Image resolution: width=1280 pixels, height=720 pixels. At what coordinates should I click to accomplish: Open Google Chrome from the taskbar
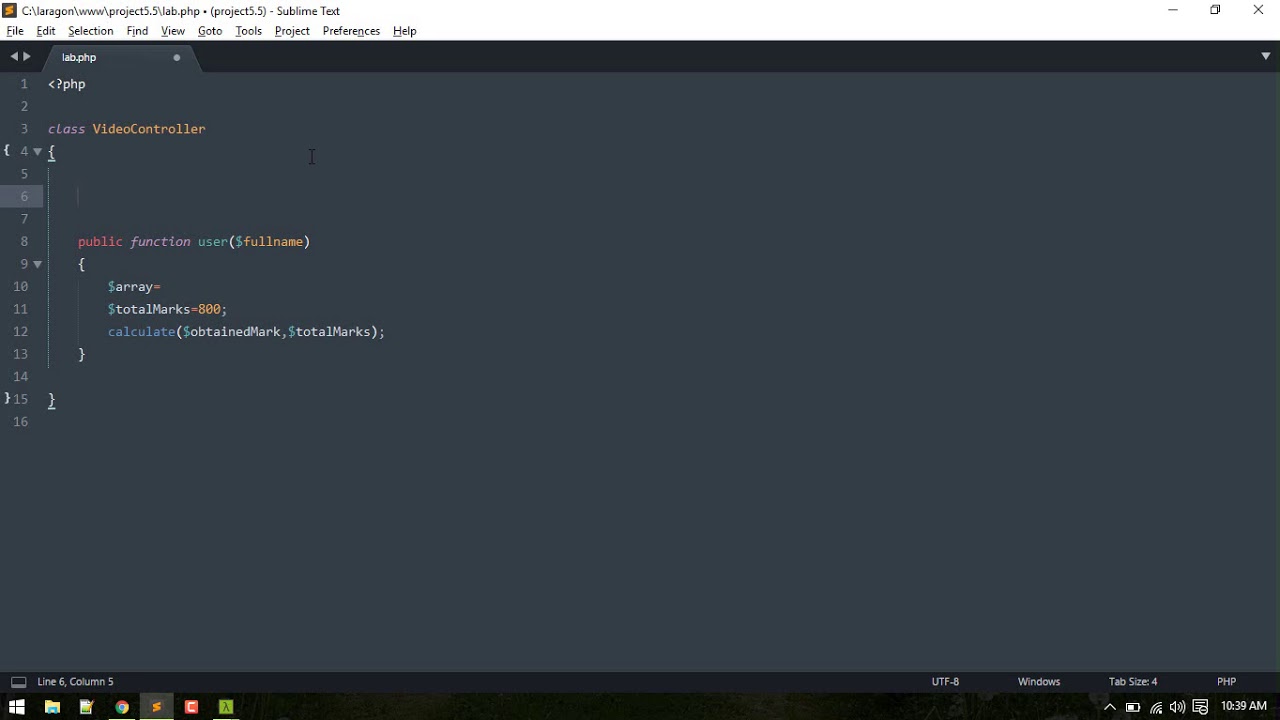click(x=121, y=707)
